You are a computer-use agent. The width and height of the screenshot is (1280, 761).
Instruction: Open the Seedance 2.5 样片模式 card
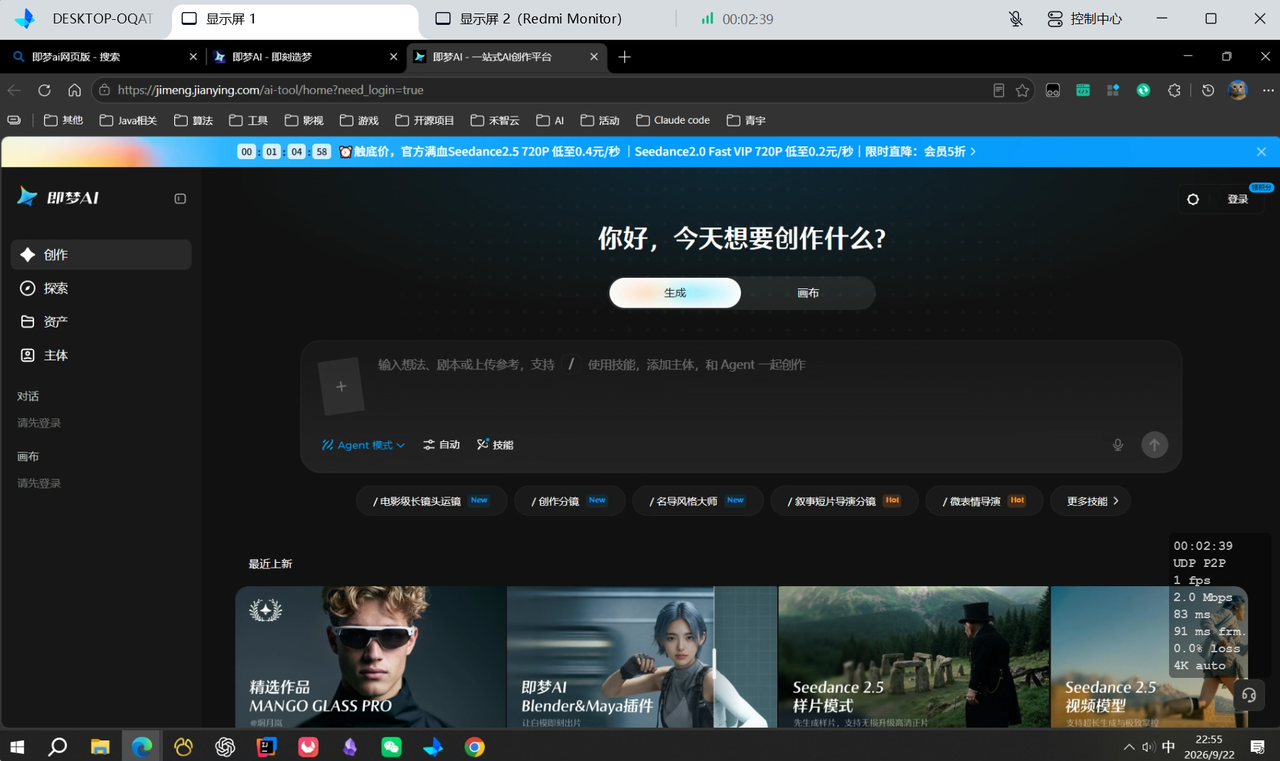point(914,657)
